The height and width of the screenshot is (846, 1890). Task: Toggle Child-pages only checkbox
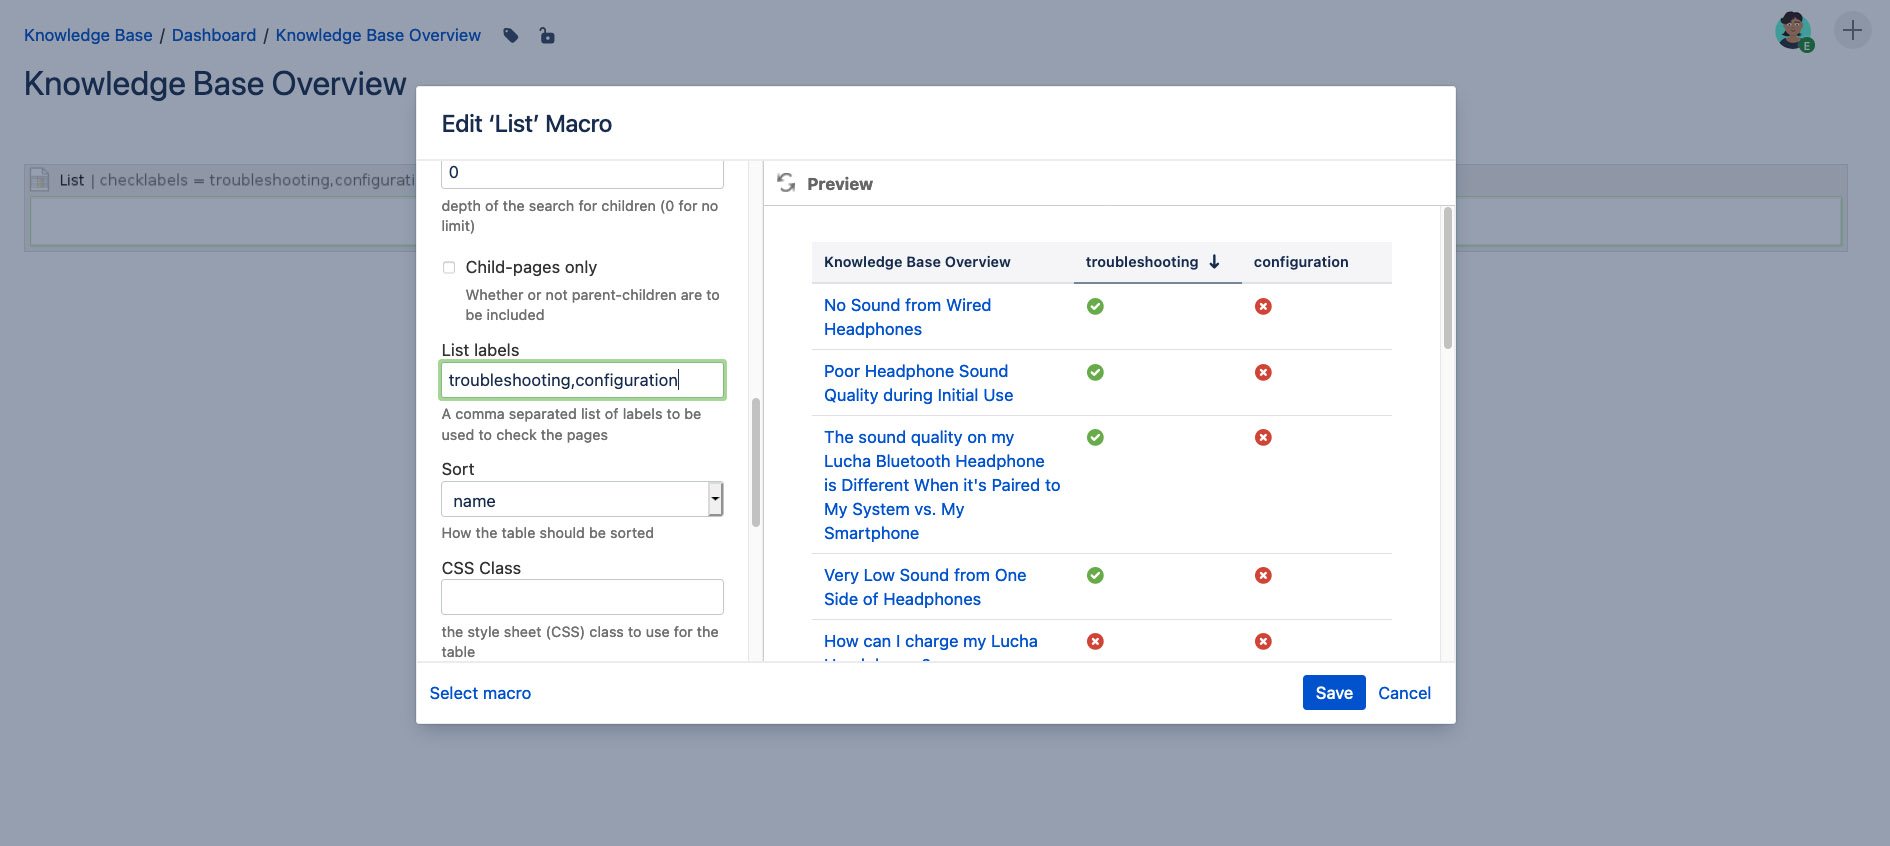pyautogui.click(x=449, y=267)
